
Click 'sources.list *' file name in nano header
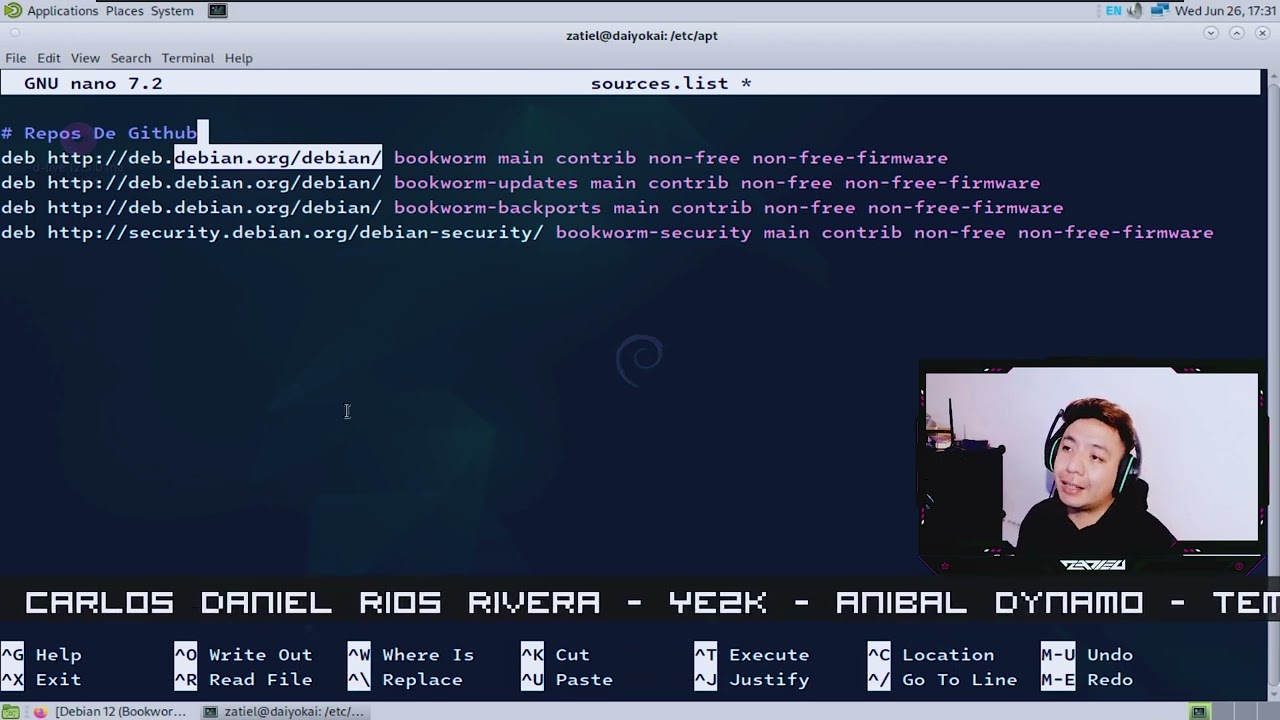click(671, 84)
